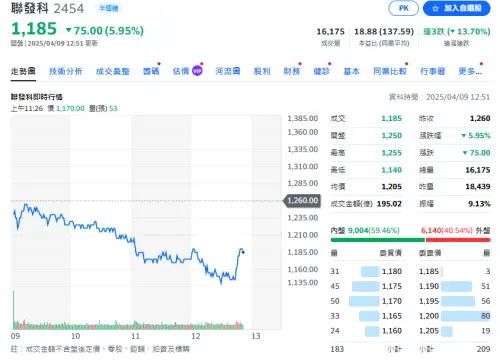Select the 基本 tab
This screenshot has width=500, height=360.
[352, 71]
